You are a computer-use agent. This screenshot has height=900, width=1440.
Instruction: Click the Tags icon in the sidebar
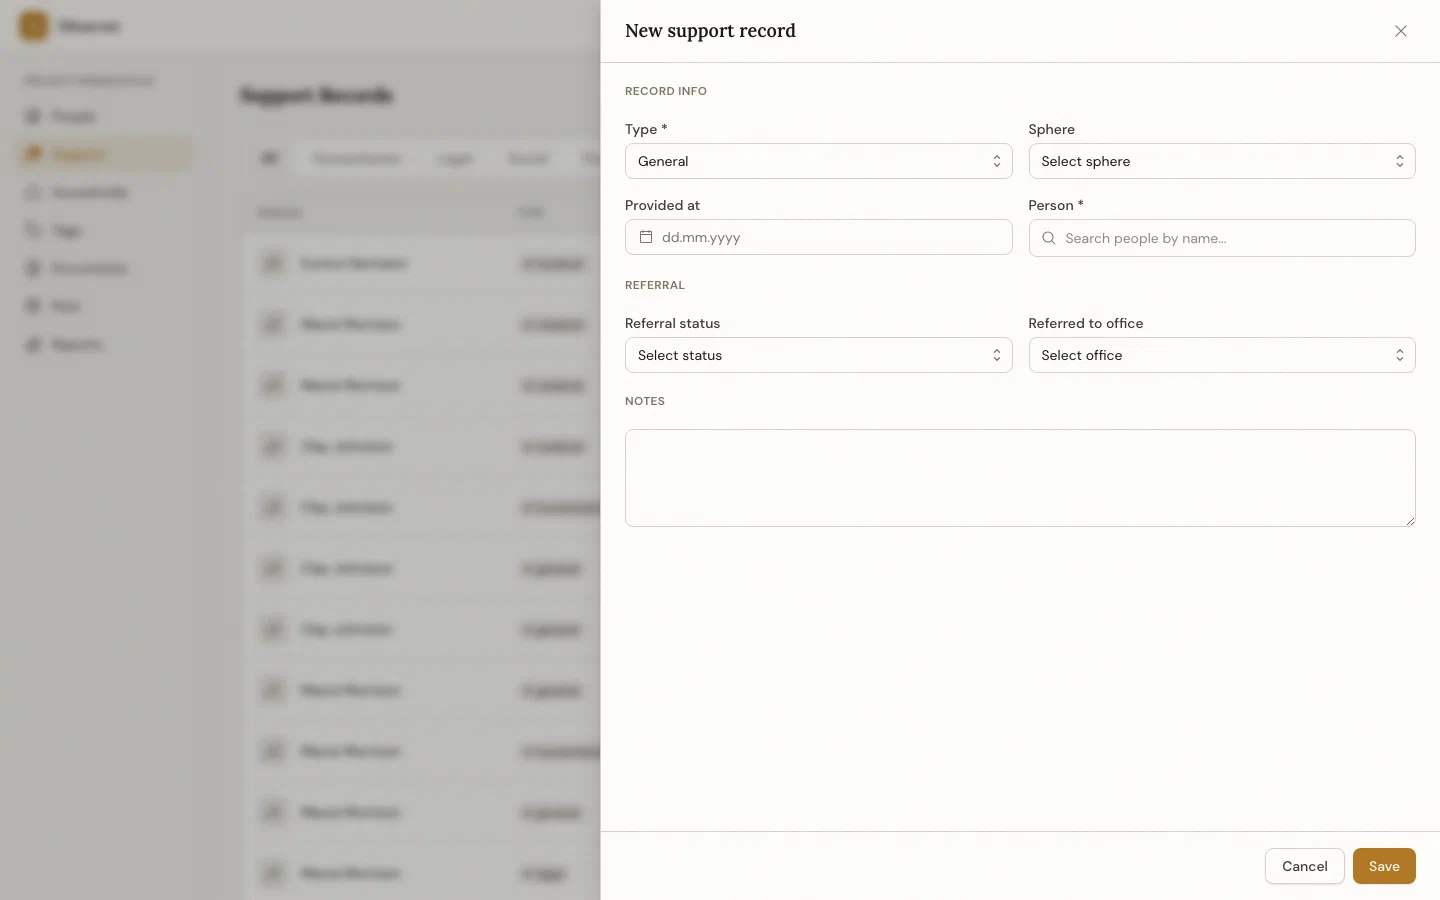pyautogui.click(x=34, y=230)
